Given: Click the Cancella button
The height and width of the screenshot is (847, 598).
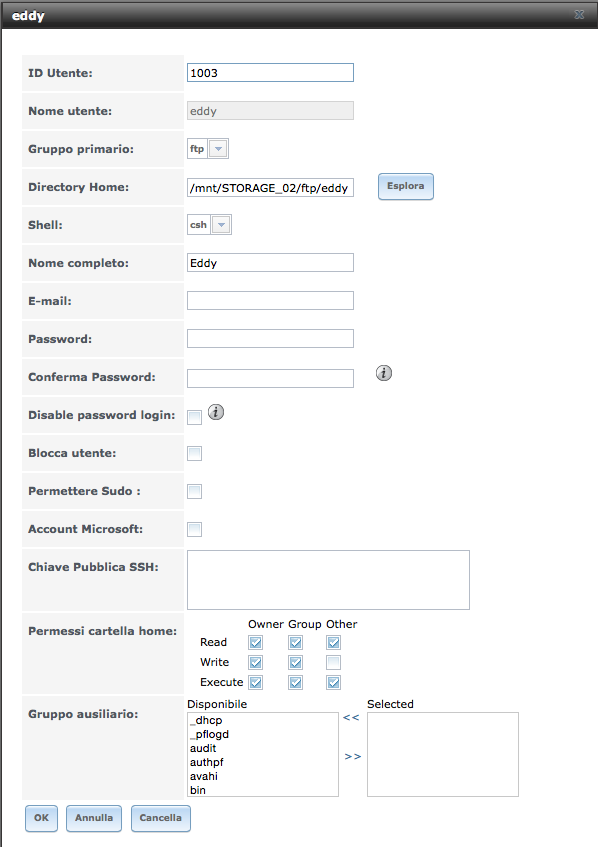Looking at the screenshot, I should [x=161, y=818].
